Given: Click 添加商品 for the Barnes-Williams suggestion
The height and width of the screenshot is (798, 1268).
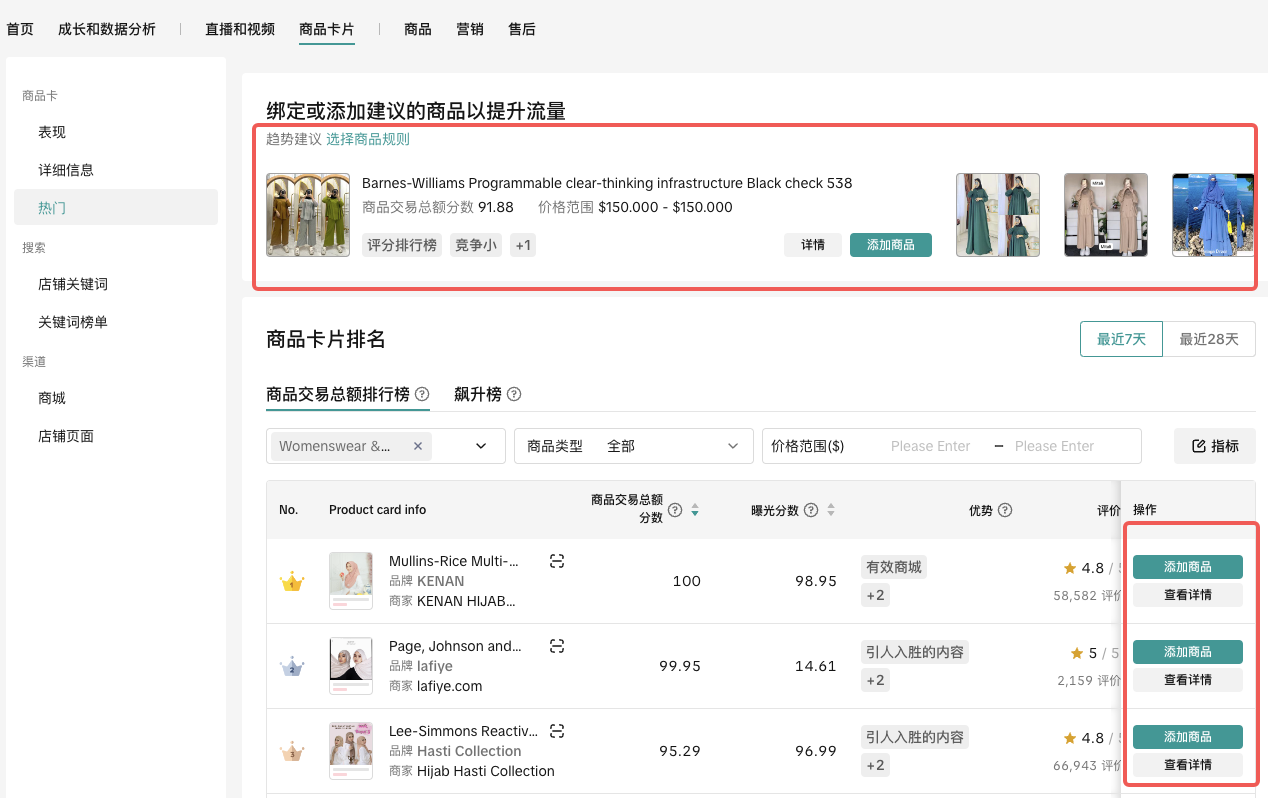Looking at the screenshot, I should click(x=890, y=245).
